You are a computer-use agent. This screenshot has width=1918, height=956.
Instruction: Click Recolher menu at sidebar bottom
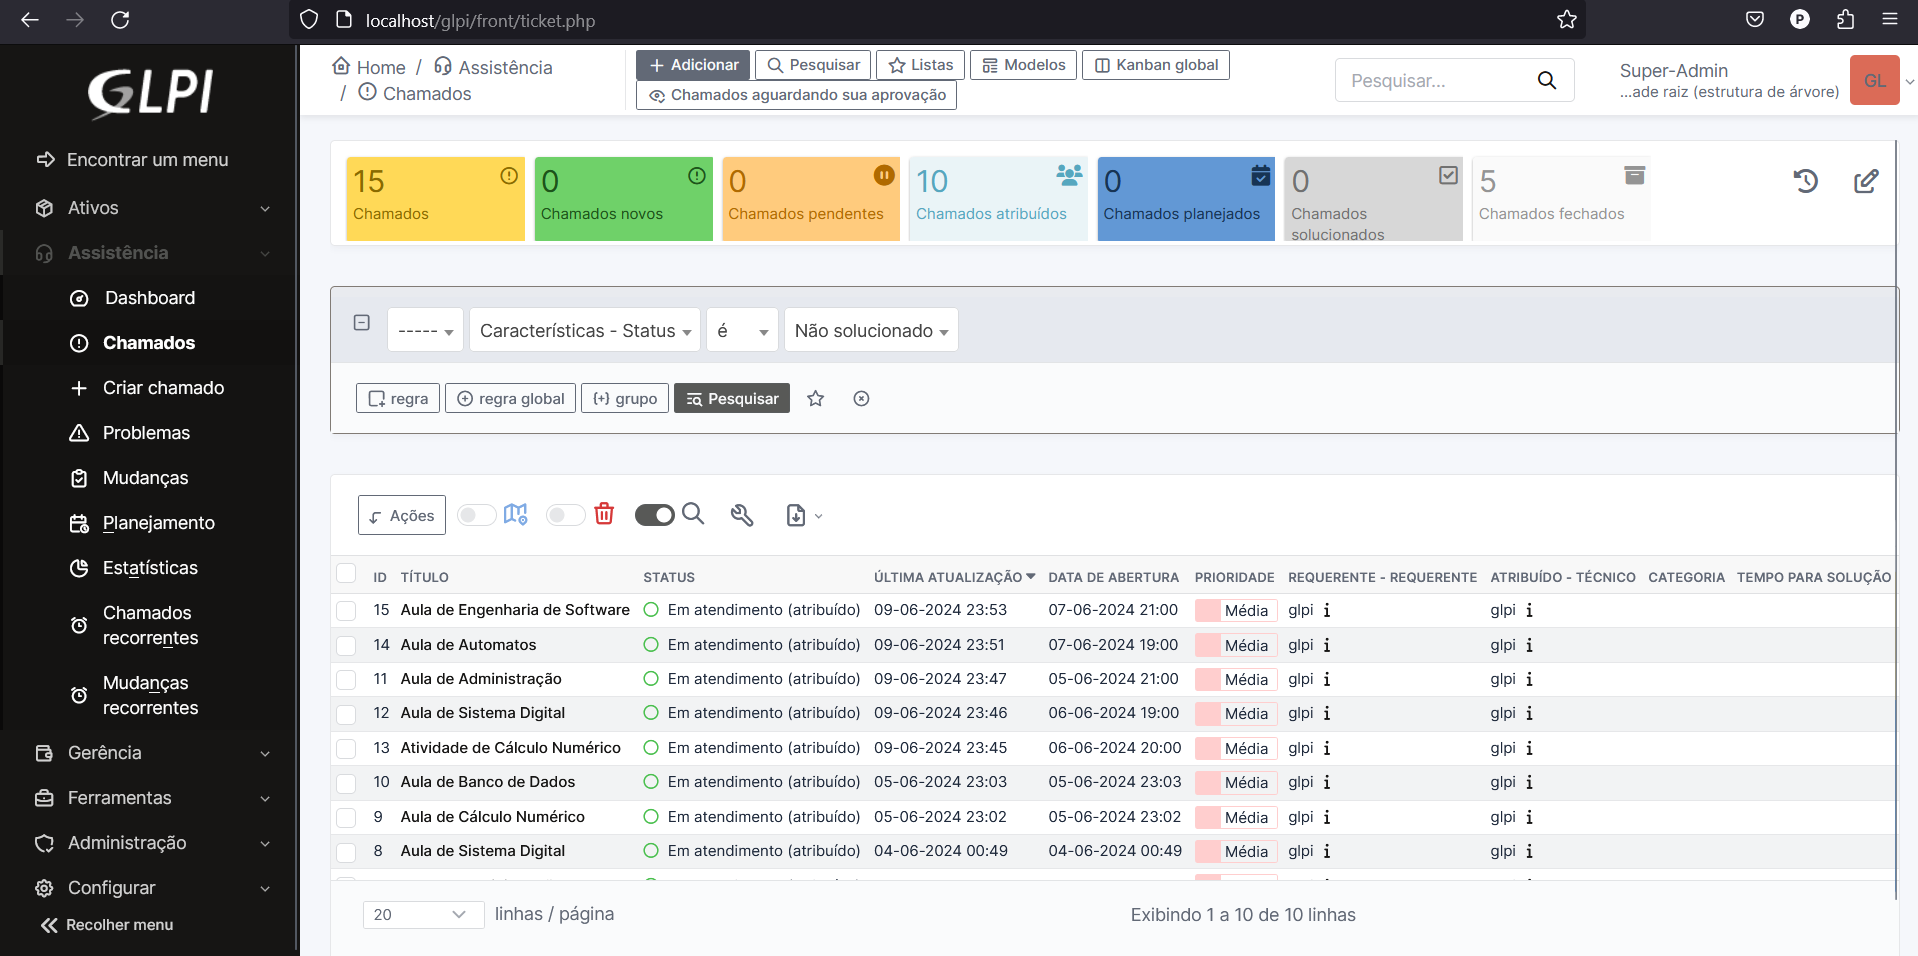[x=107, y=925]
